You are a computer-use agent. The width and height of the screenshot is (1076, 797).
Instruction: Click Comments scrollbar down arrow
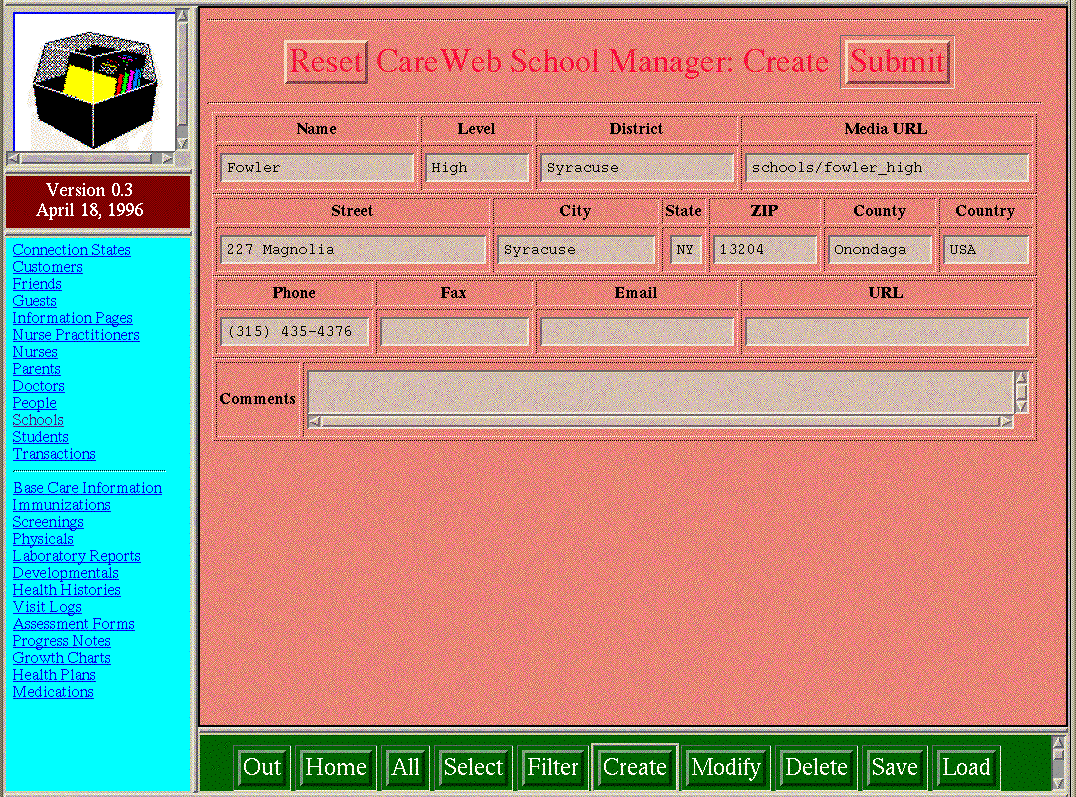[x=1021, y=407]
